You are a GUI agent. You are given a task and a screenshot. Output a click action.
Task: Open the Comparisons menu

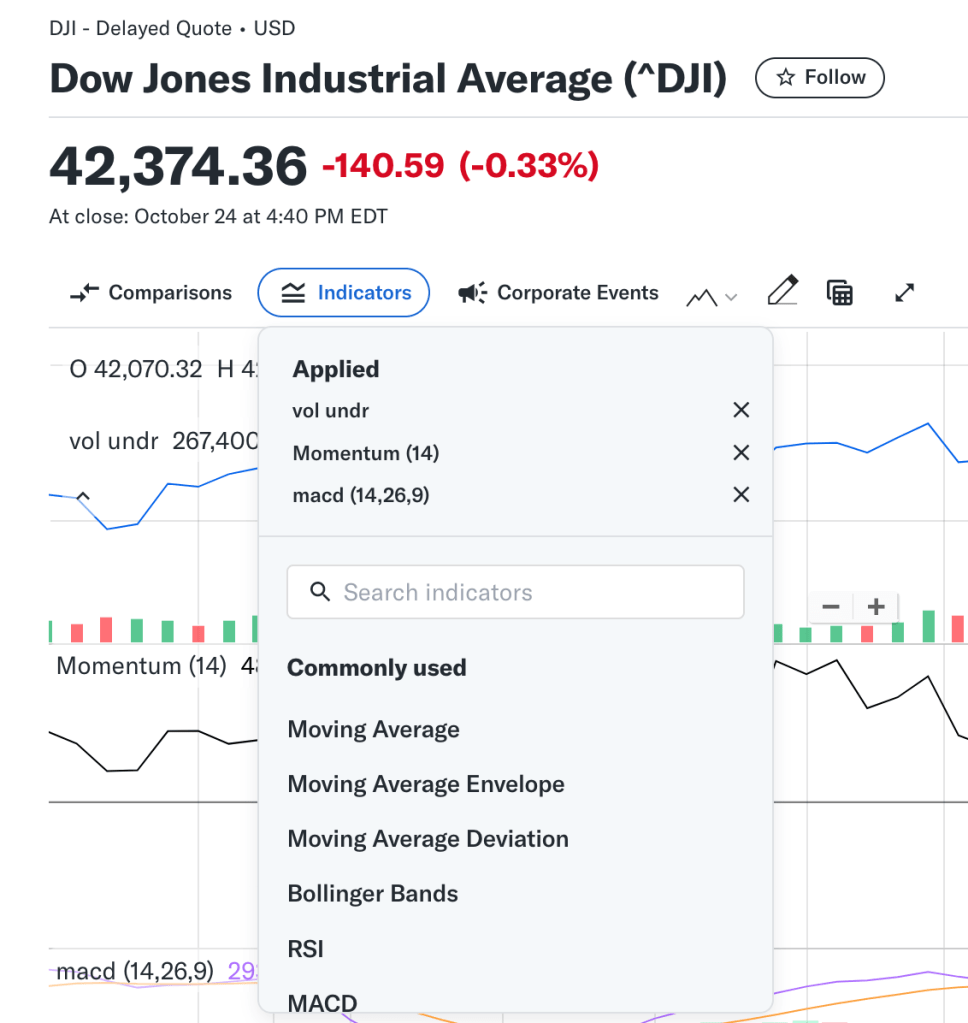coord(150,293)
